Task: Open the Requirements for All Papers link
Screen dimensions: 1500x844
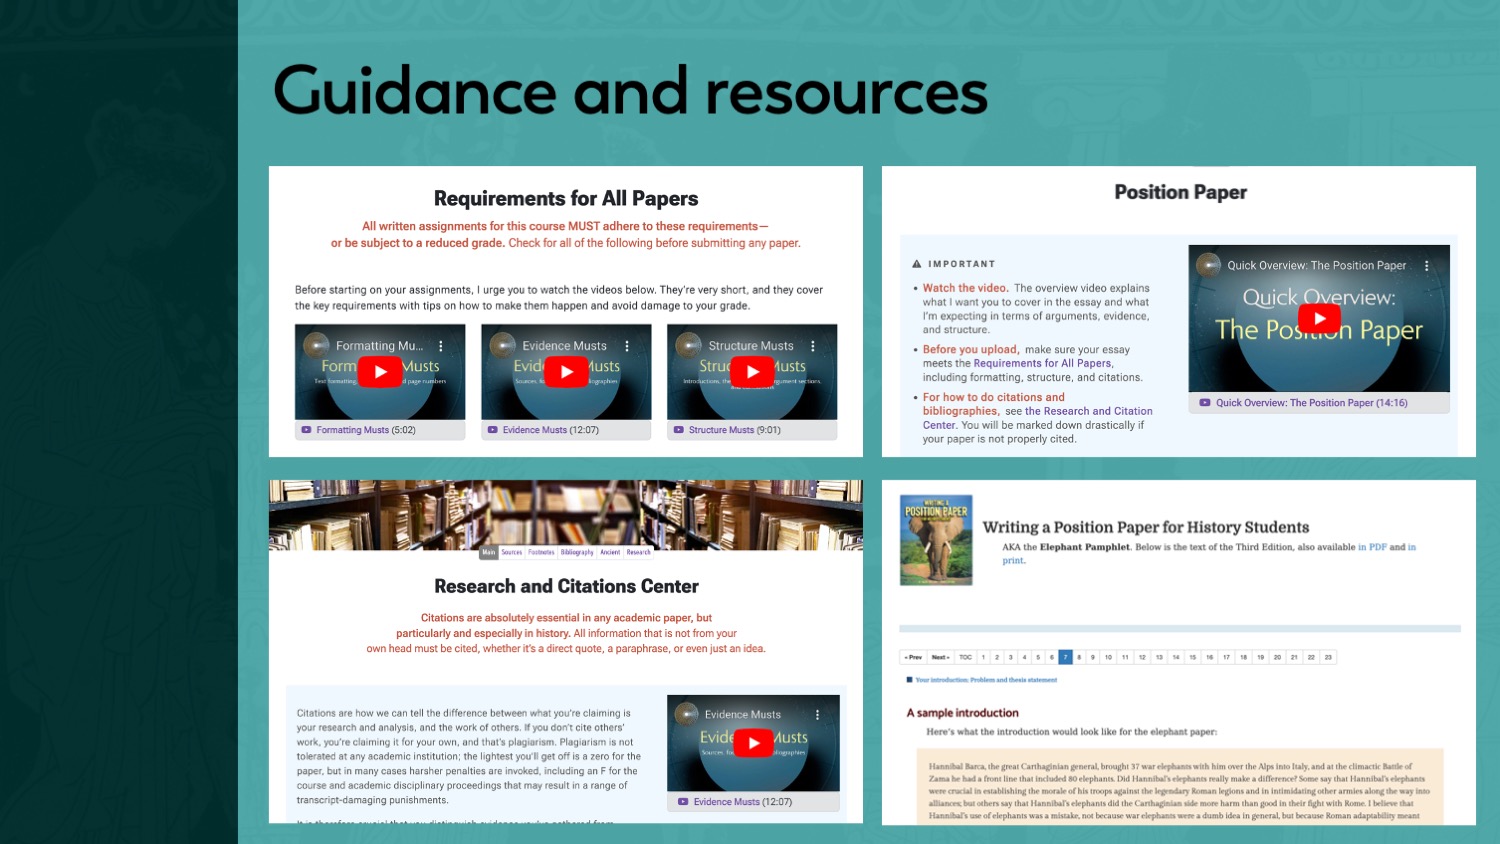Action: click(1044, 363)
